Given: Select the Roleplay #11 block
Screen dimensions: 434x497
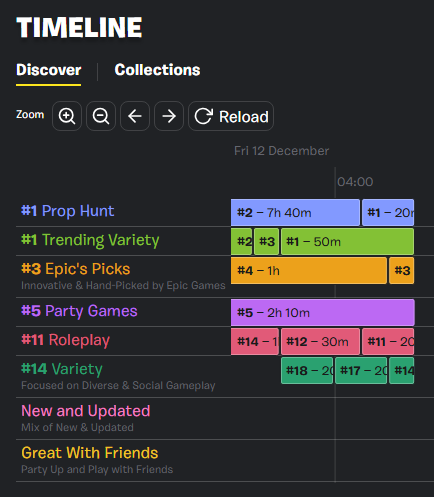Looking at the screenshot, I should pyautogui.click(x=388, y=342).
